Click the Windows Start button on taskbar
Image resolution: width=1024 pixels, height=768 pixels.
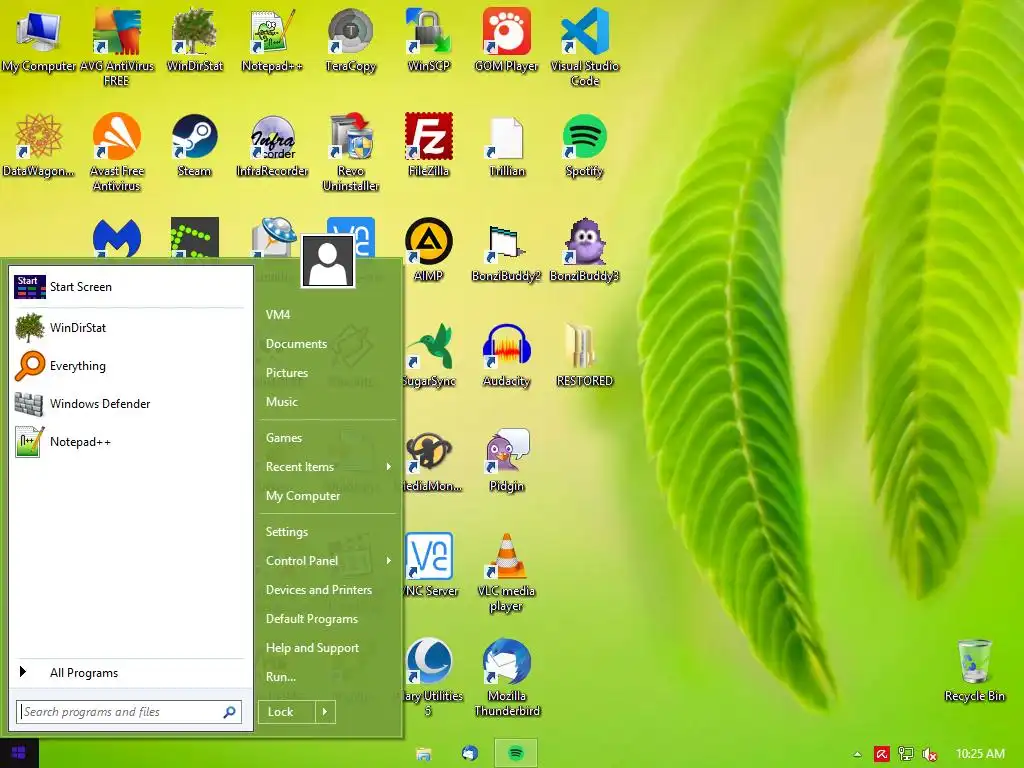coord(19,753)
